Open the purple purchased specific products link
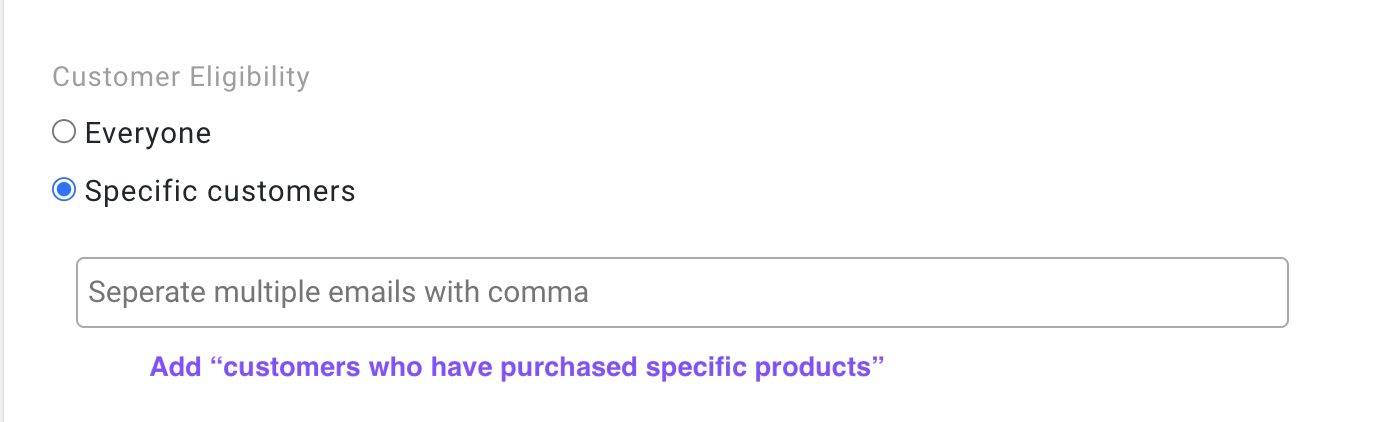Viewport: 1378px width, 422px height. pyautogui.click(x=517, y=367)
